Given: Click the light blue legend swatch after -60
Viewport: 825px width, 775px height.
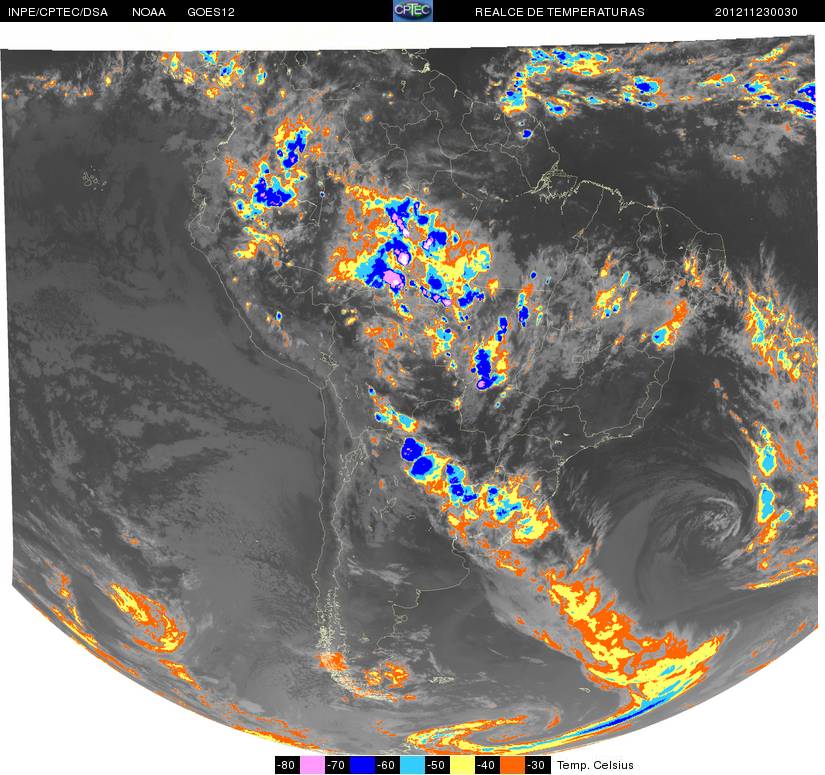Looking at the screenshot, I should click(x=412, y=765).
